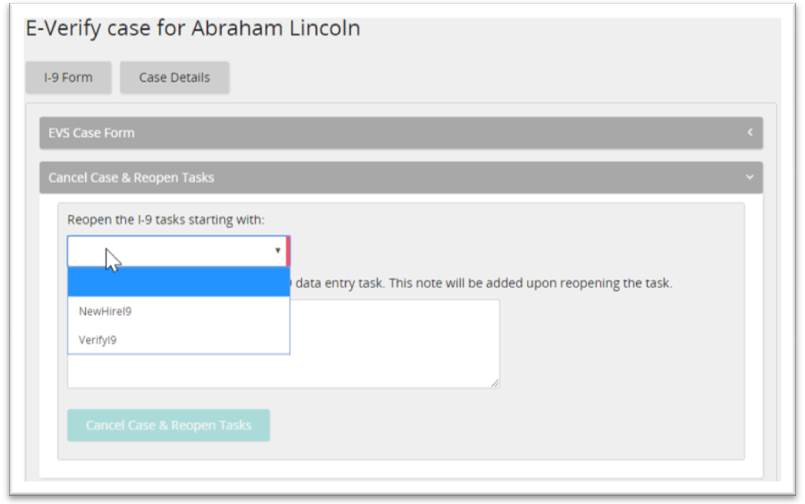Click the Cancel Case section down-chevron icon
The width and height of the screenshot is (805, 504).
pyautogui.click(x=749, y=178)
